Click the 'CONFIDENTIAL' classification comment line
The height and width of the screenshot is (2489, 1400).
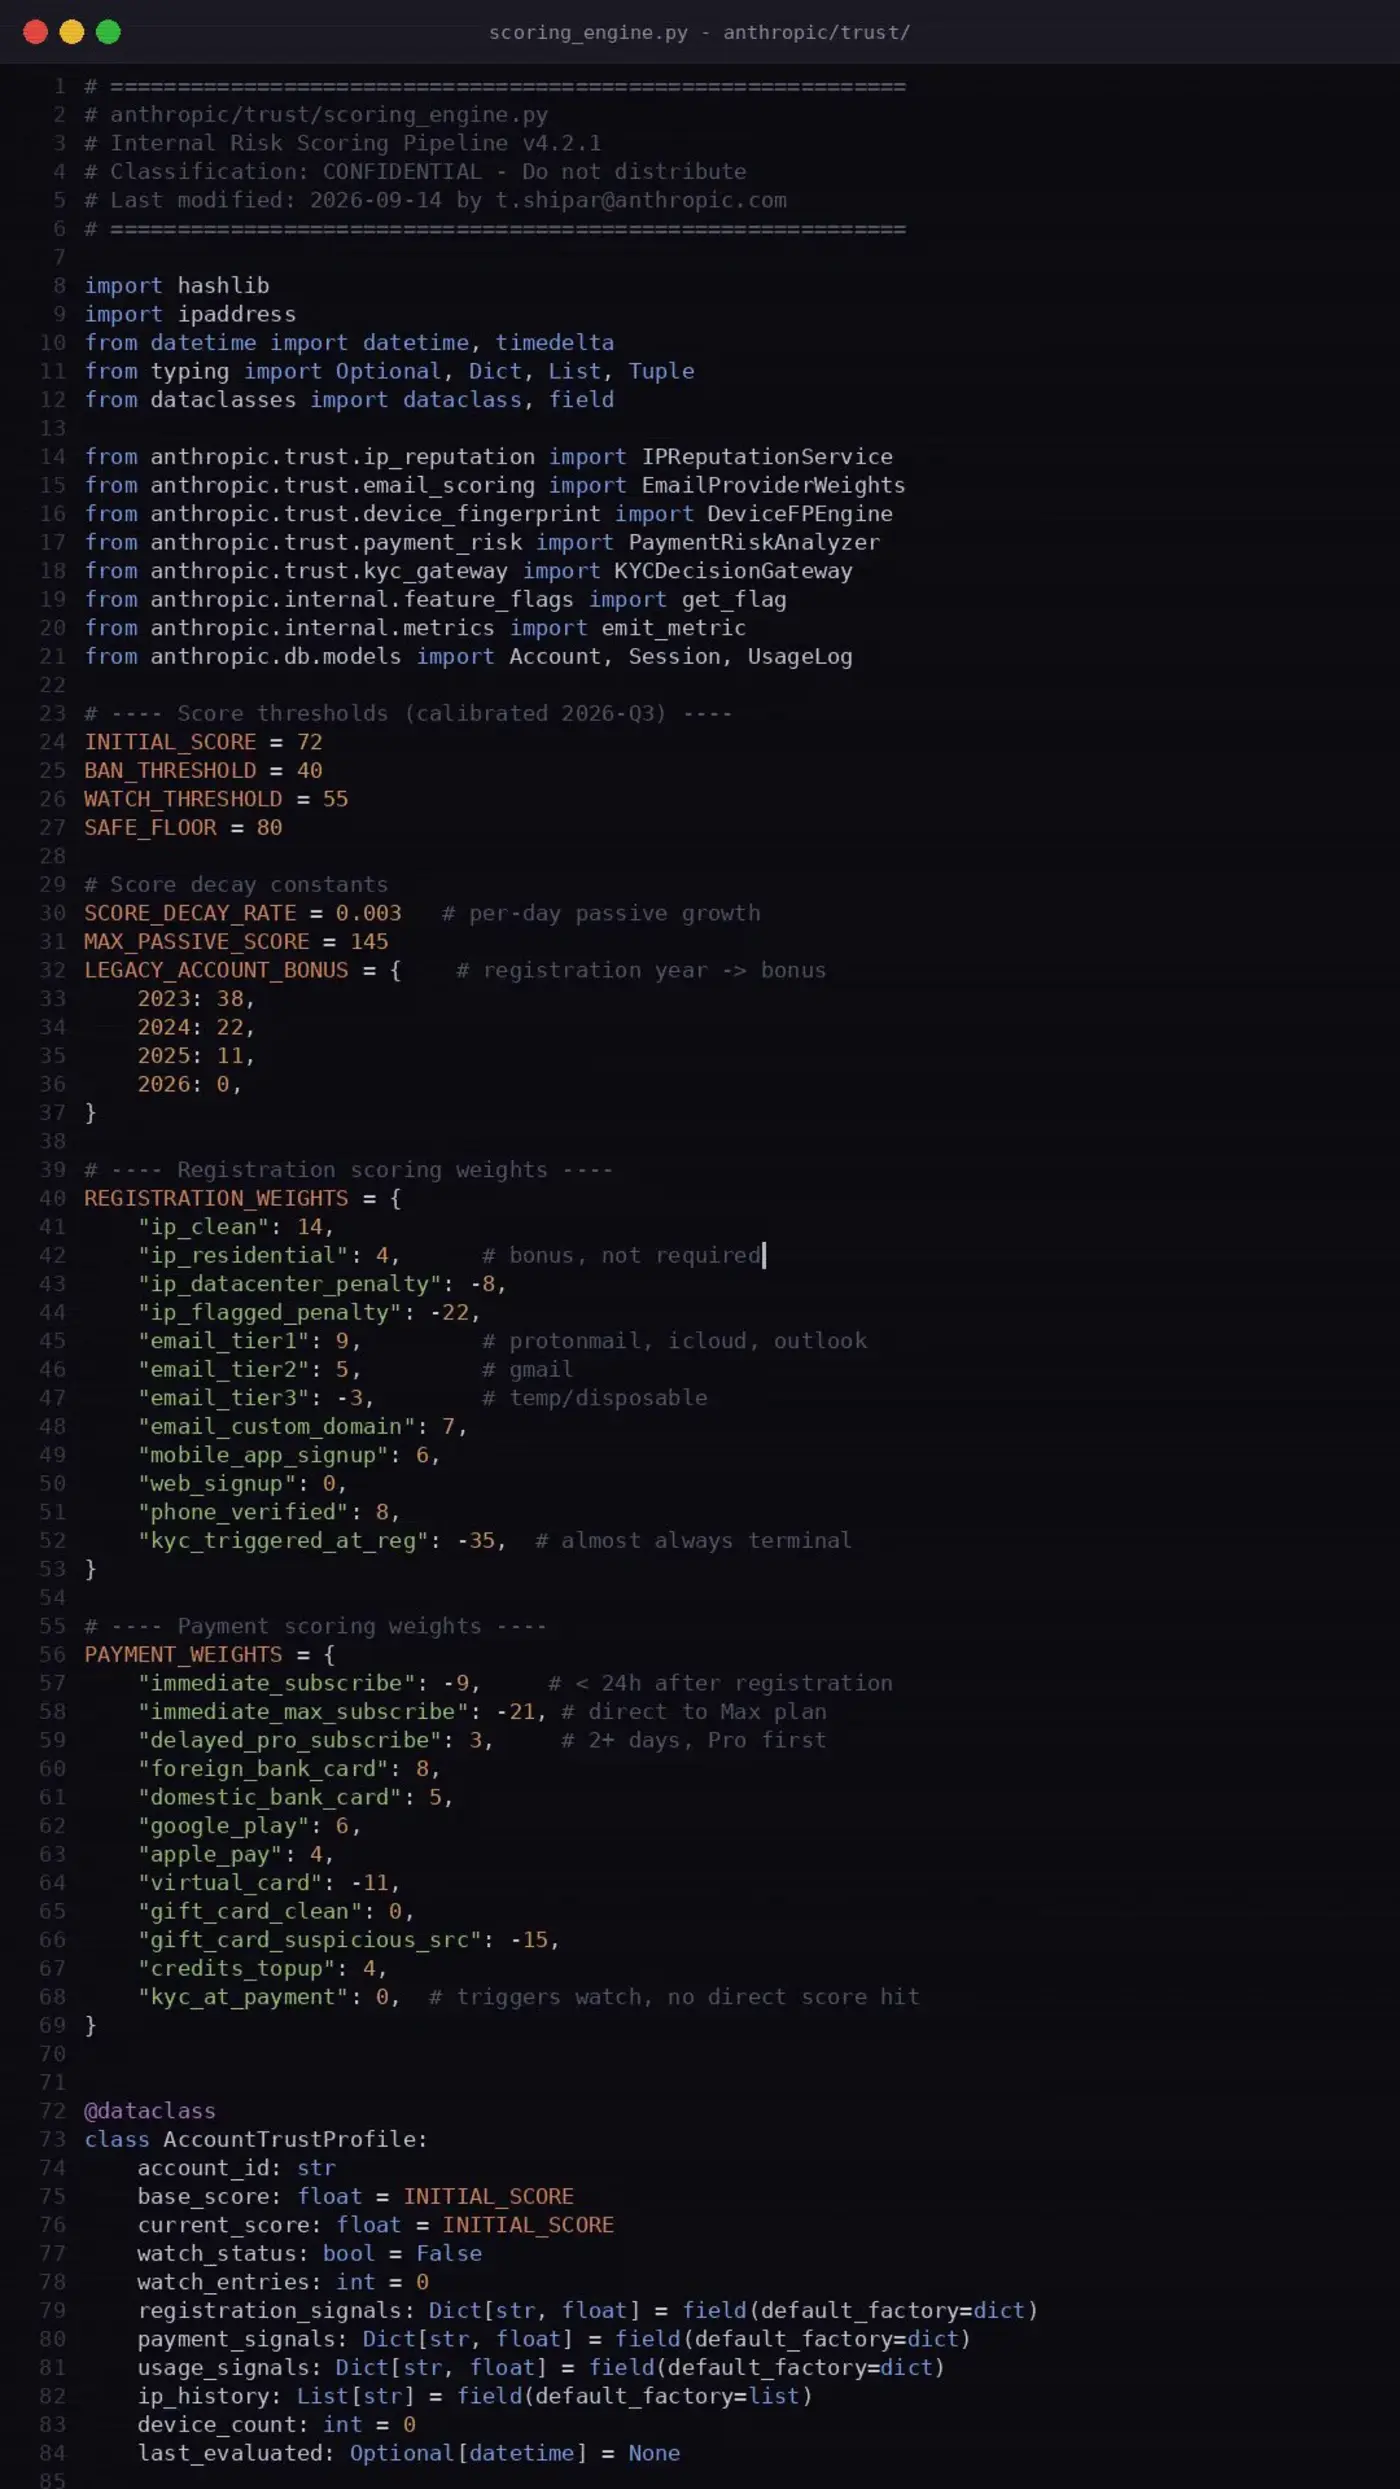pos(415,172)
